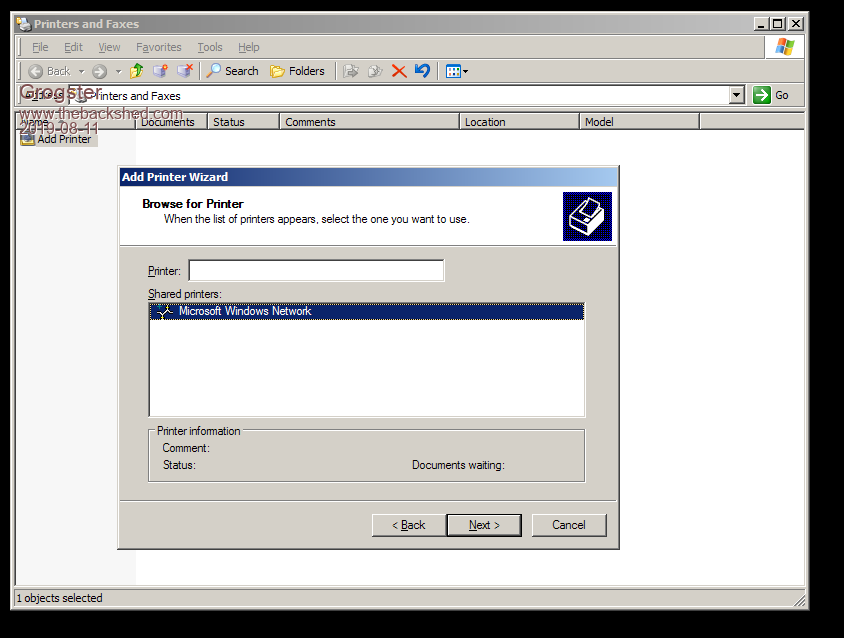Click the Go button by address bar

coord(772,95)
